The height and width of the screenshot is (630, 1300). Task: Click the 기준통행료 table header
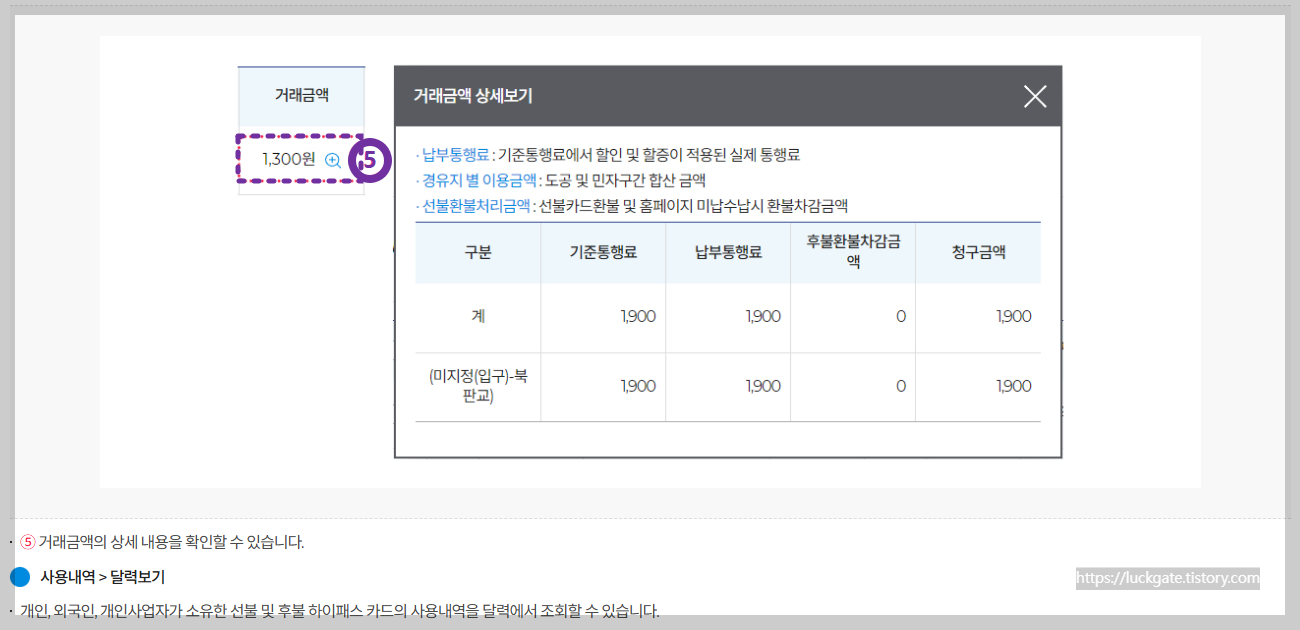603,253
